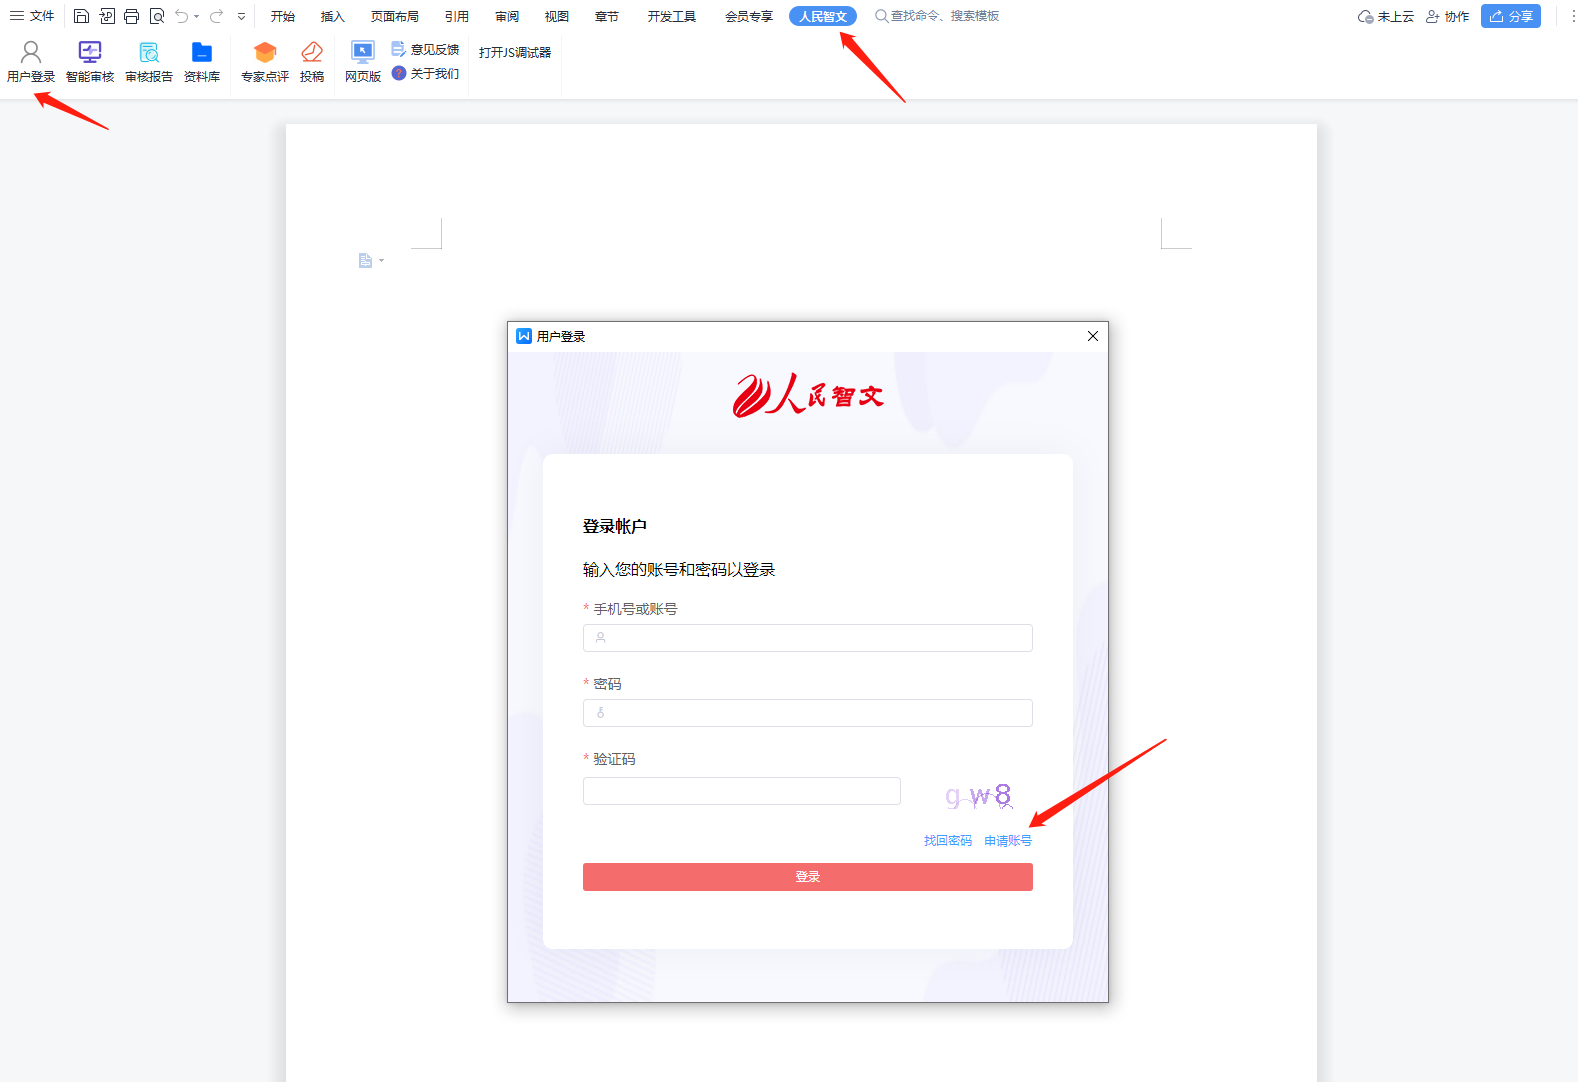The height and width of the screenshot is (1082, 1578).
Task: Close the 用户登录 dialog
Action: click(1093, 336)
